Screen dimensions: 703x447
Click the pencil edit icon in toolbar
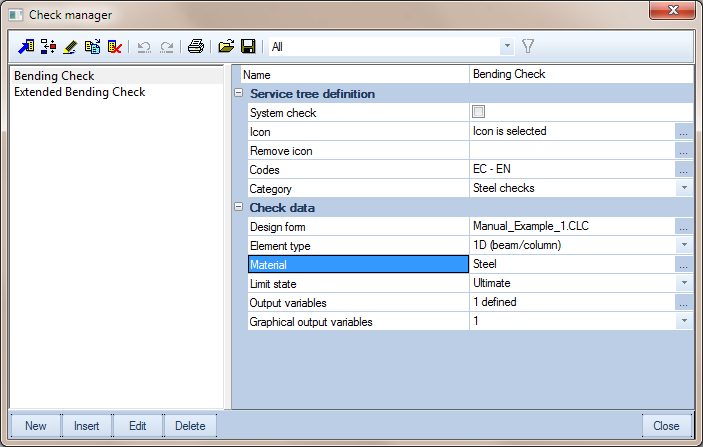point(70,46)
